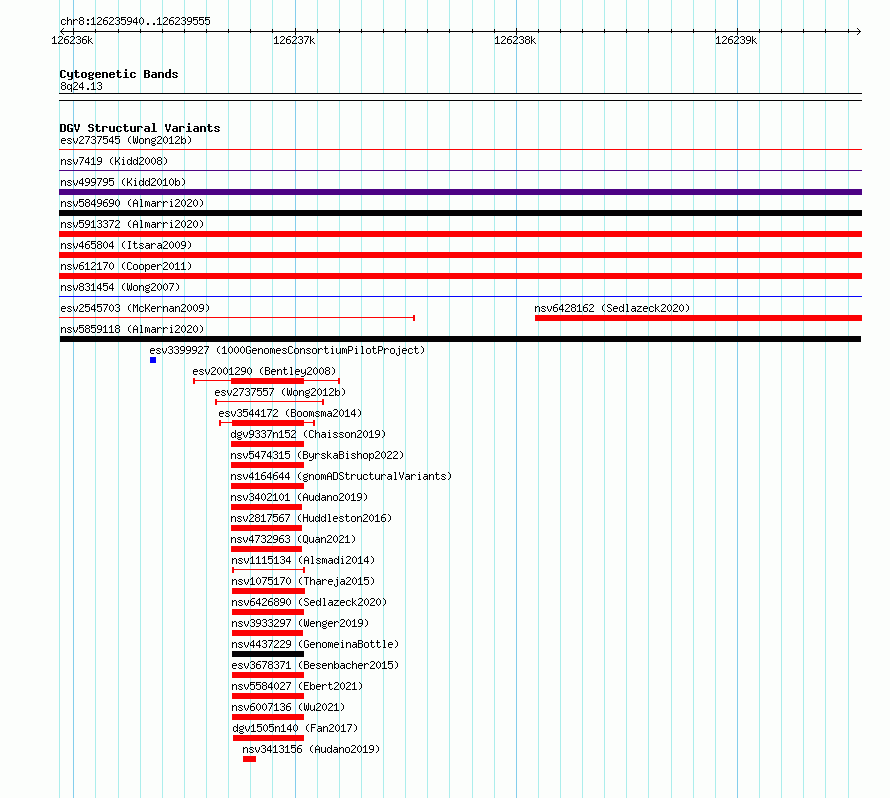
Task: Click nsv3402101 (Audano2019) variant label
Action: coord(299,497)
